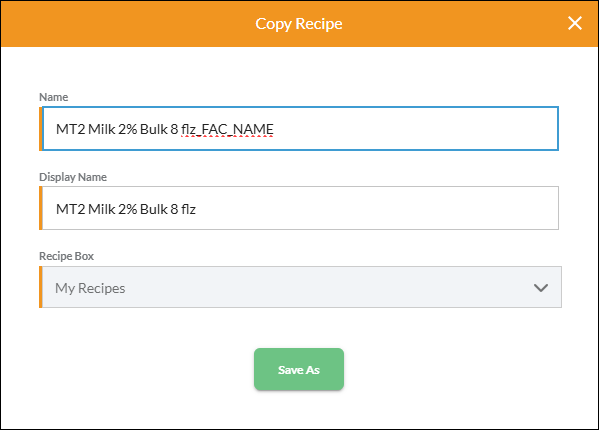The image size is (599, 430).
Task: Focus the Name input field
Action: point(300,129)
